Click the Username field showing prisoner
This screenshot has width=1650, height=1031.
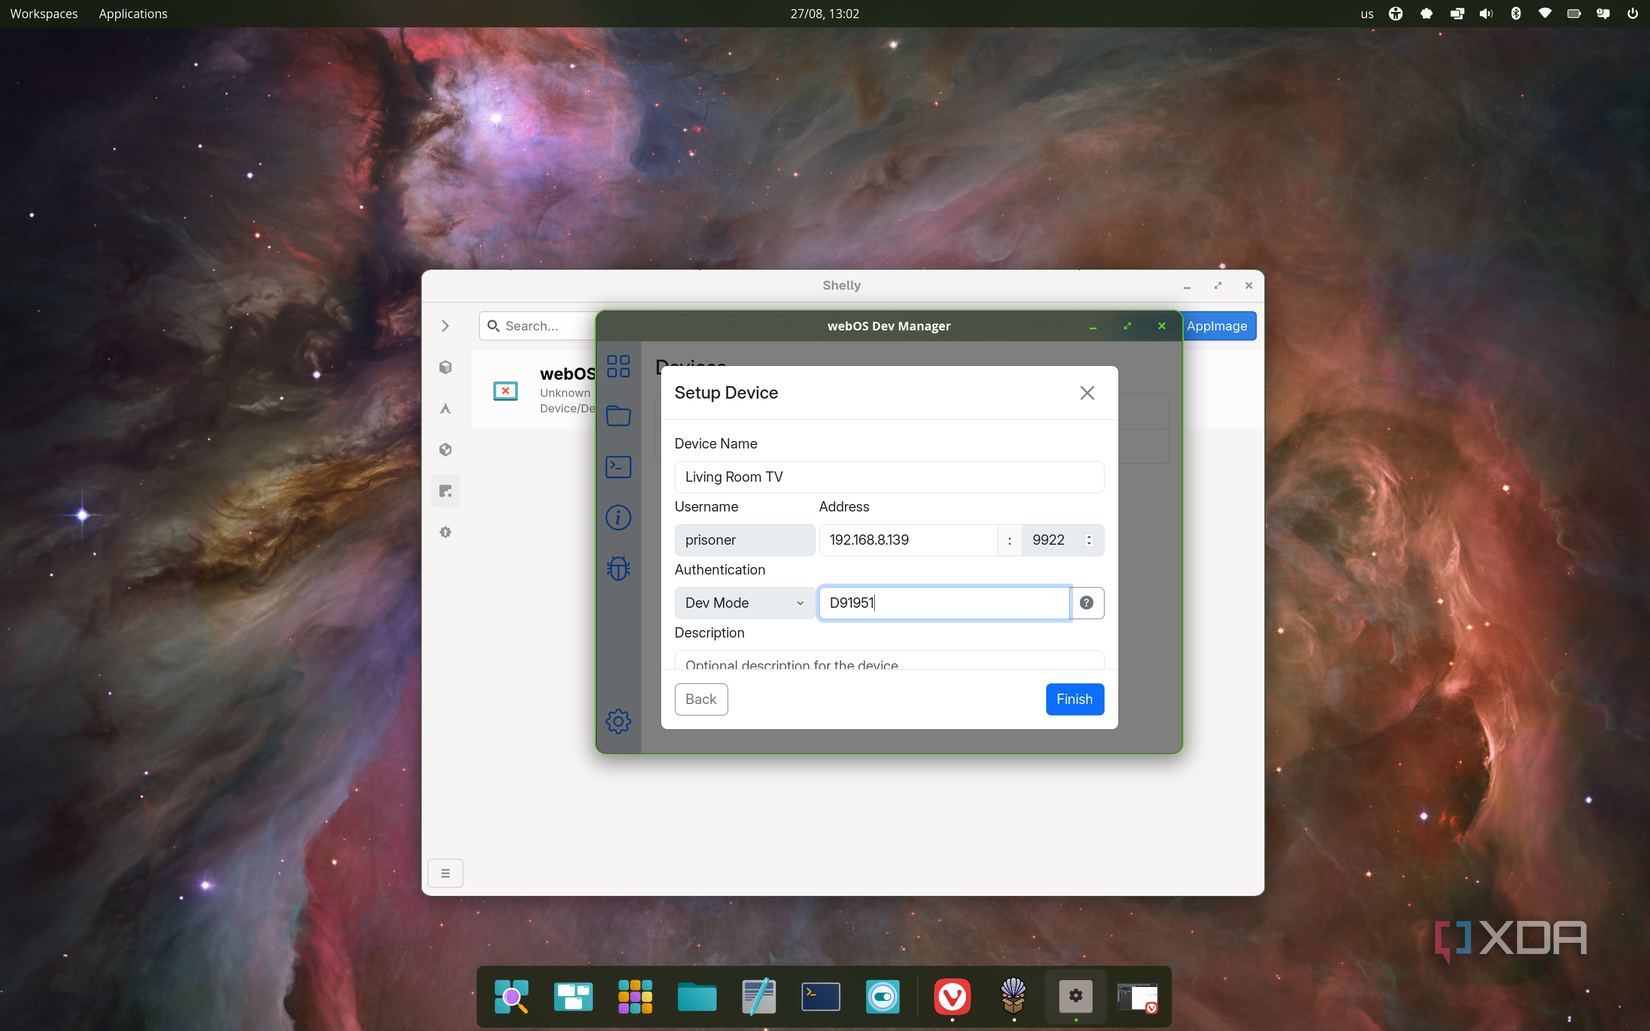(744, 540)
